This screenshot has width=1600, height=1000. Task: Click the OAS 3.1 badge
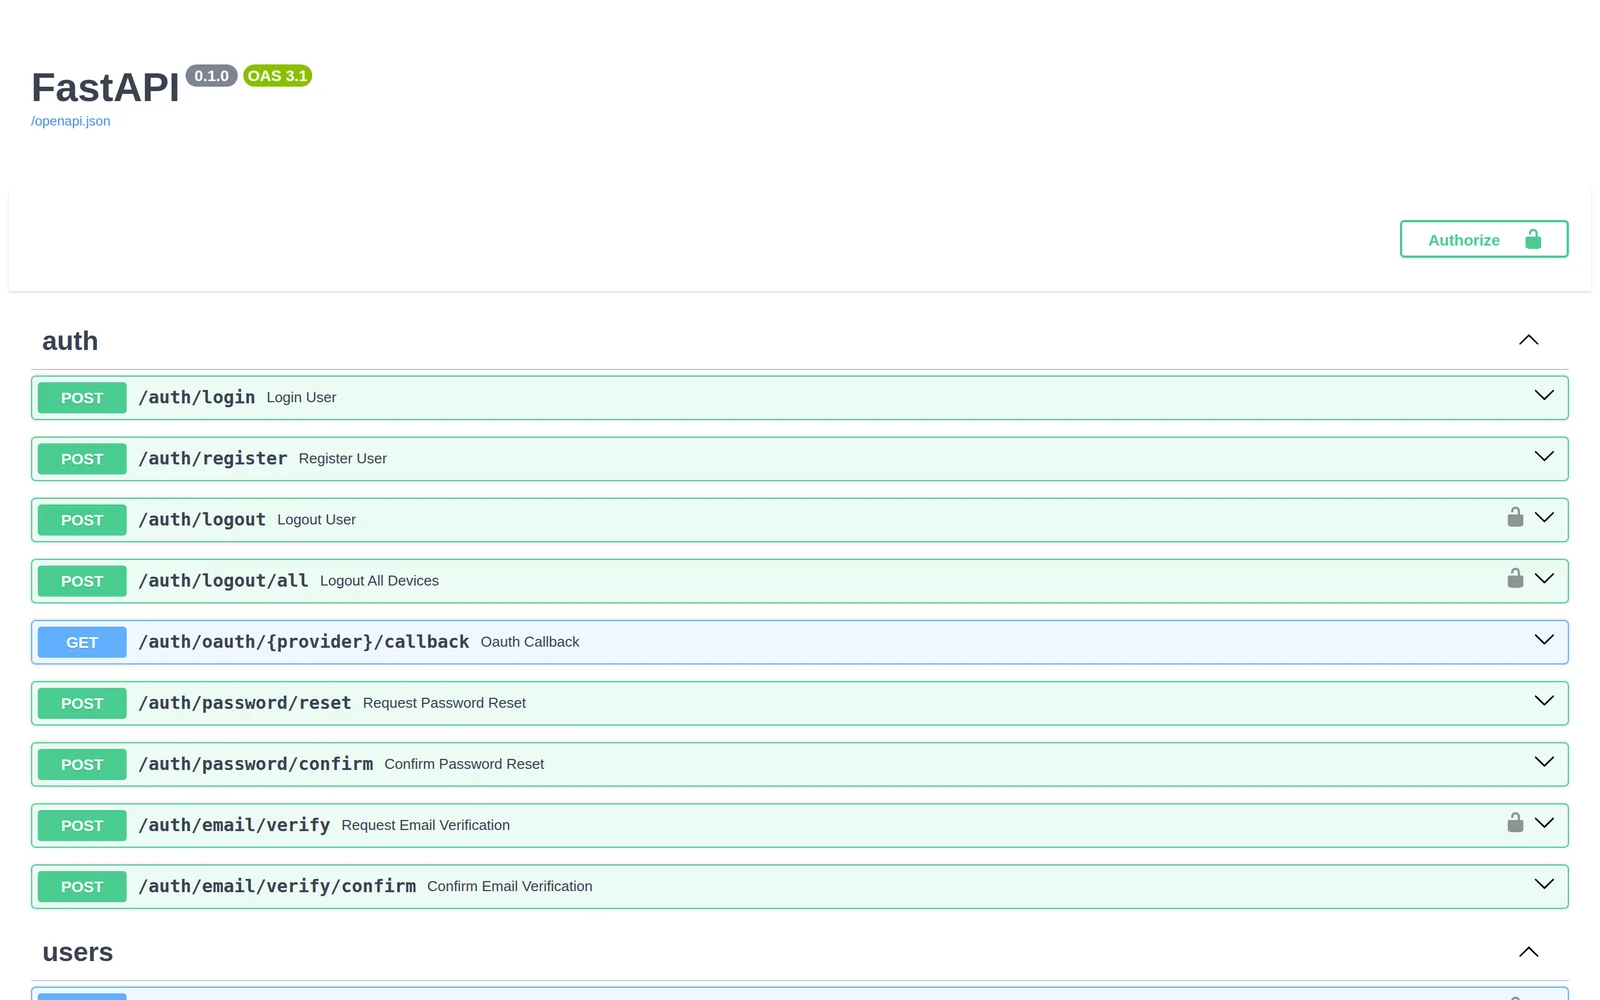coord(278,76)
